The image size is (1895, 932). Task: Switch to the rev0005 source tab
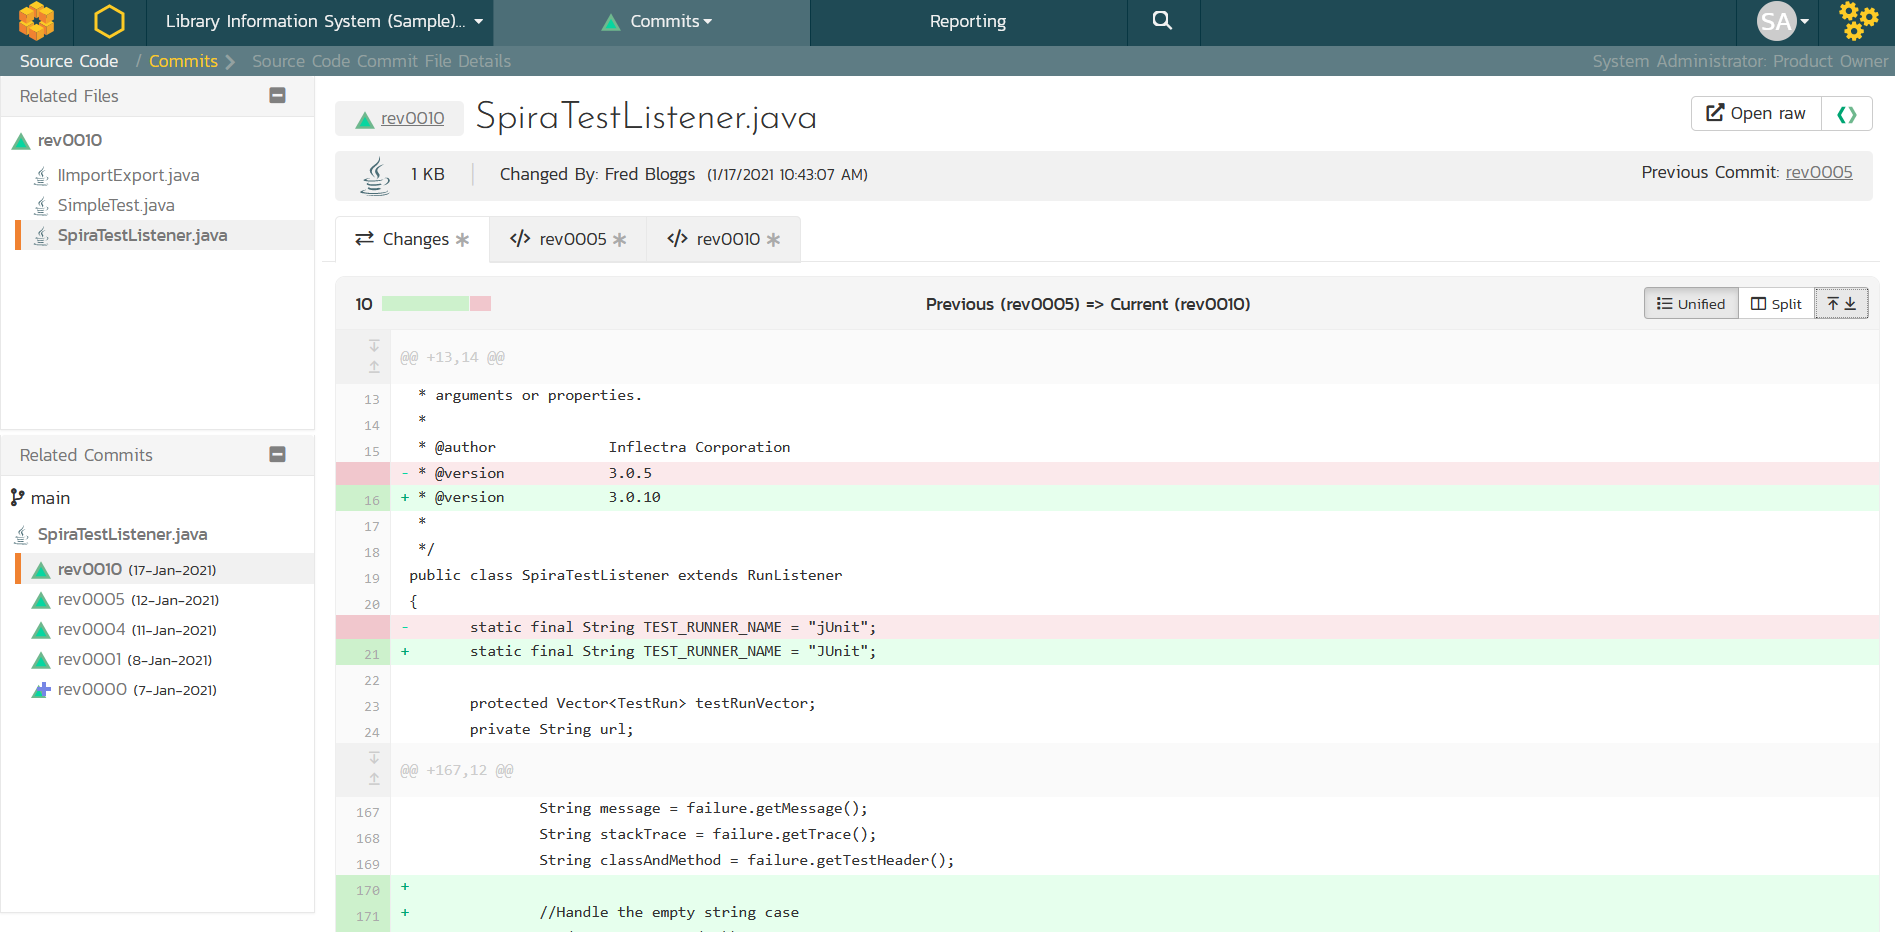pyautogui.click(x=568, y=240)
